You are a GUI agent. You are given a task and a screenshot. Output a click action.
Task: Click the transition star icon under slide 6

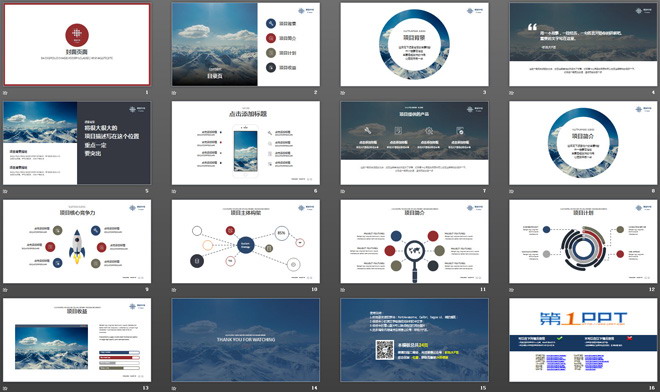(x=174, y=192)
